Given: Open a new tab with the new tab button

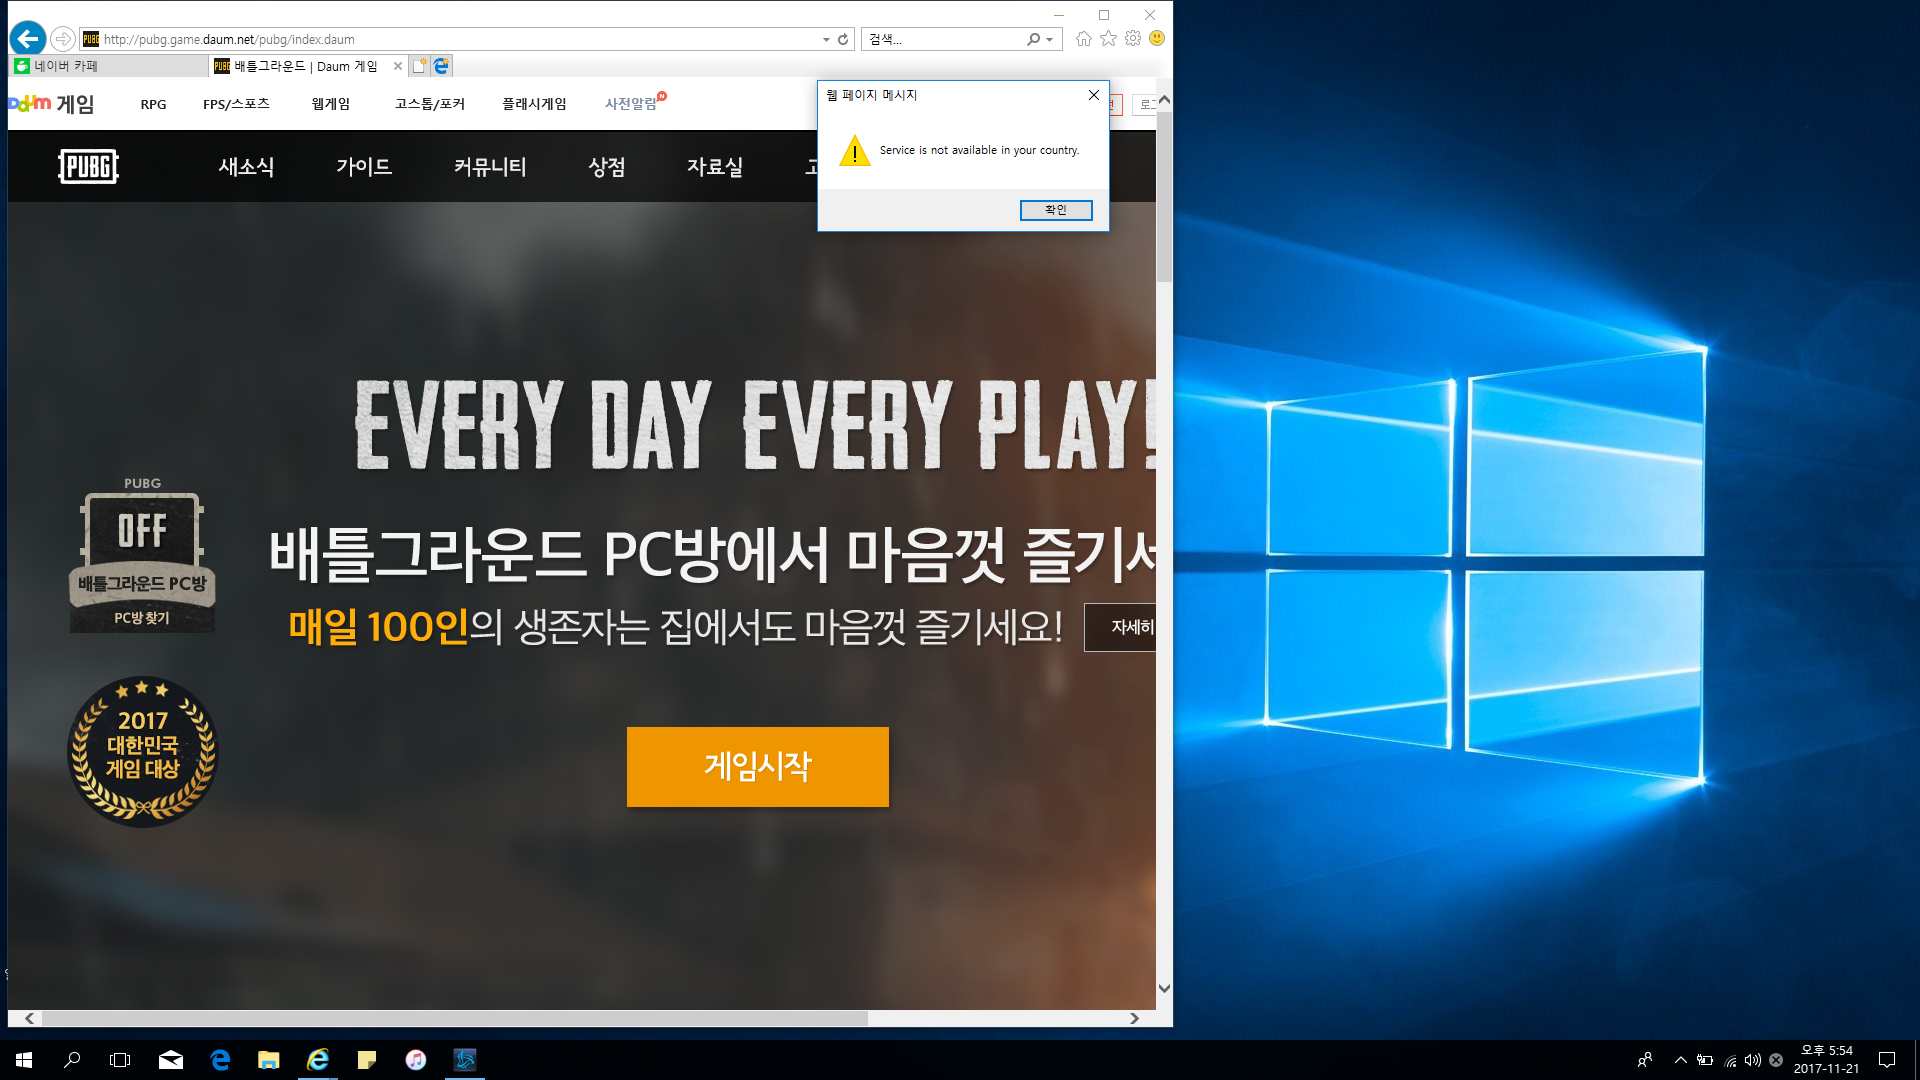Looking at the screenshot, I should click(x=420, y=66).
